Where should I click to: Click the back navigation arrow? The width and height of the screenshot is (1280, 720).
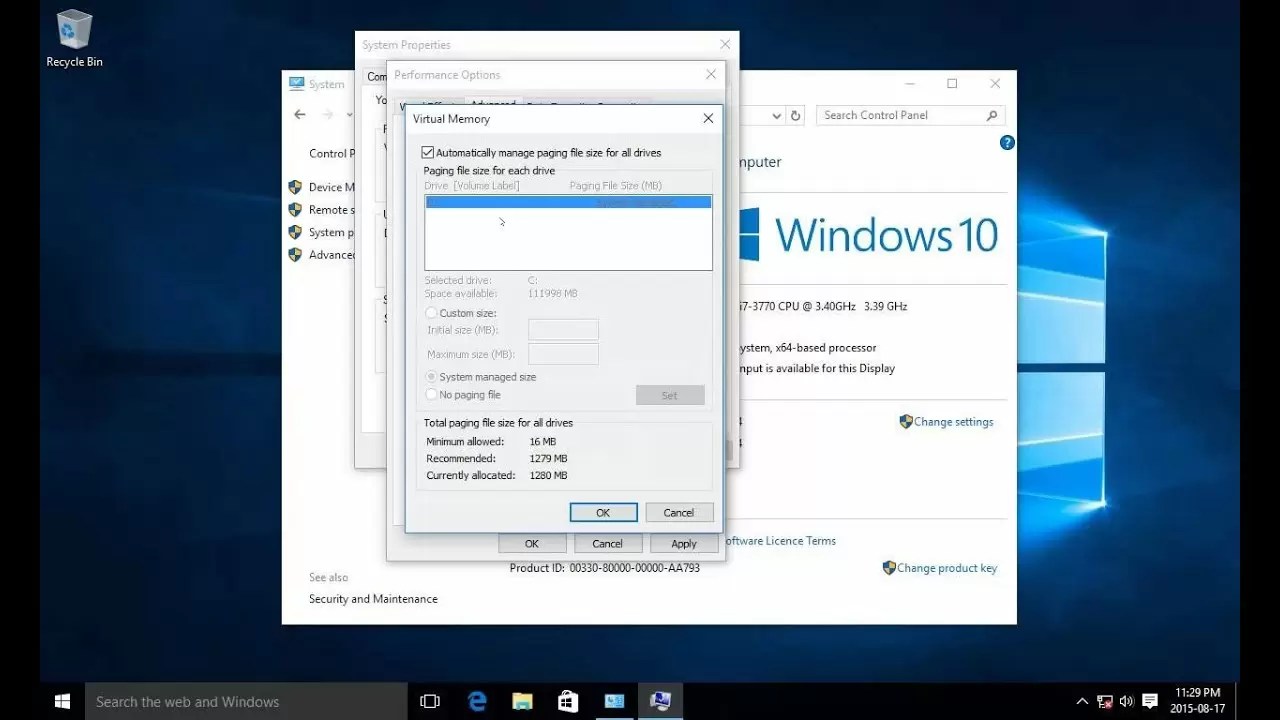point(299,115)
